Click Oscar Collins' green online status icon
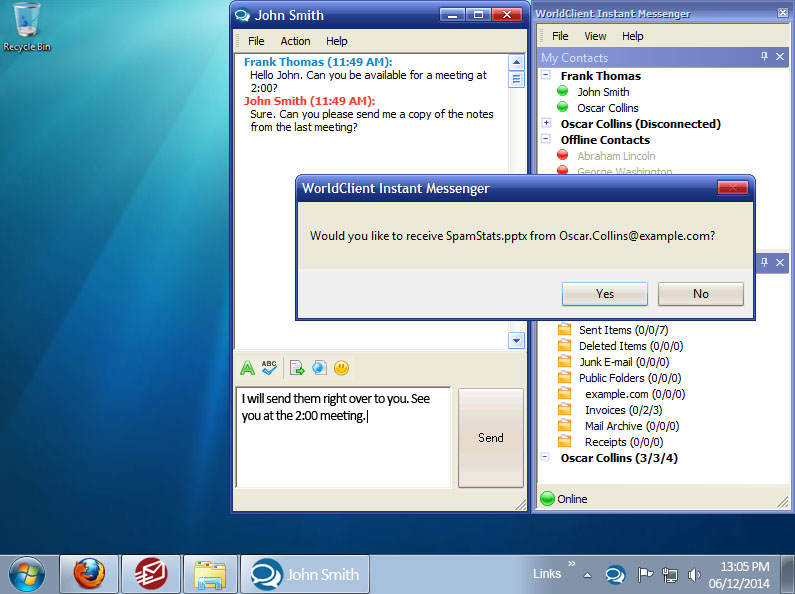Screen dimensions: 795x594 point(562,107)
